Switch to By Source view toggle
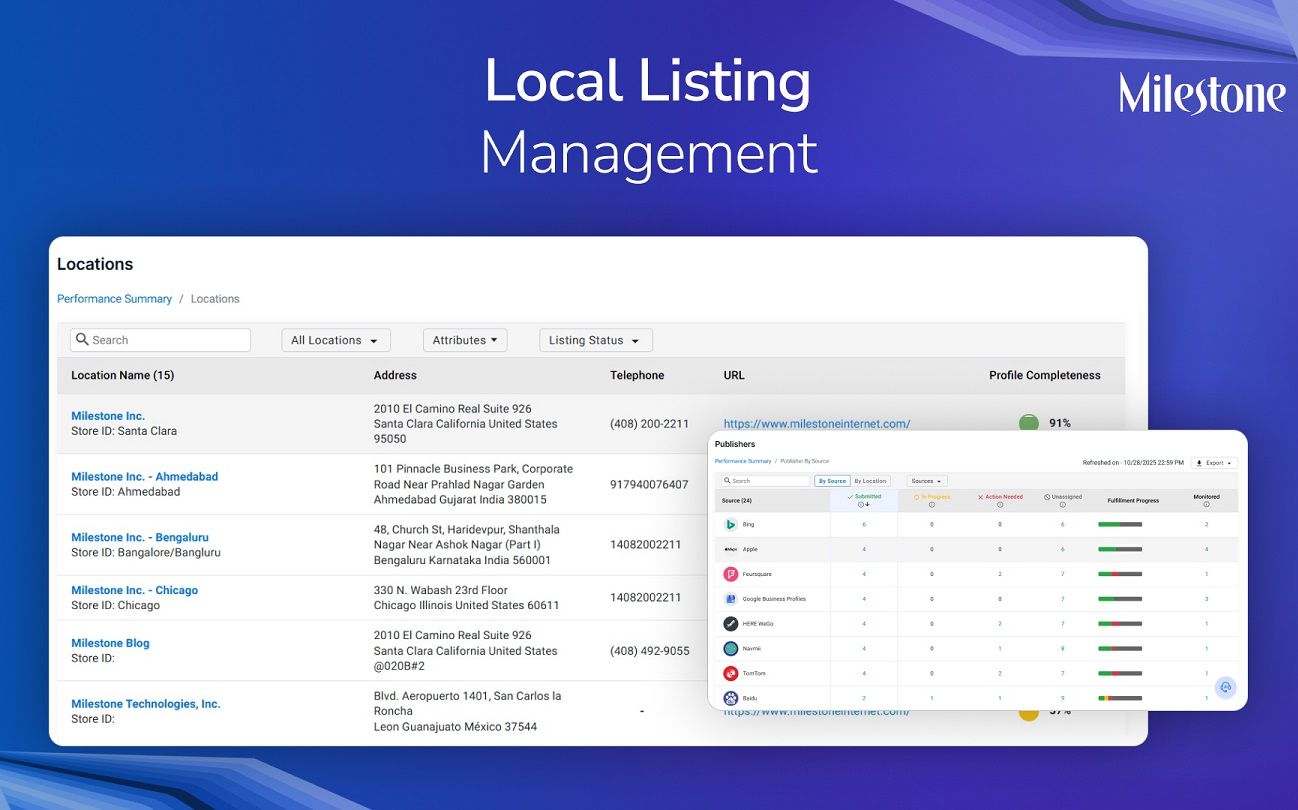The image size is (1298, 810). click(x=831, y=481)
